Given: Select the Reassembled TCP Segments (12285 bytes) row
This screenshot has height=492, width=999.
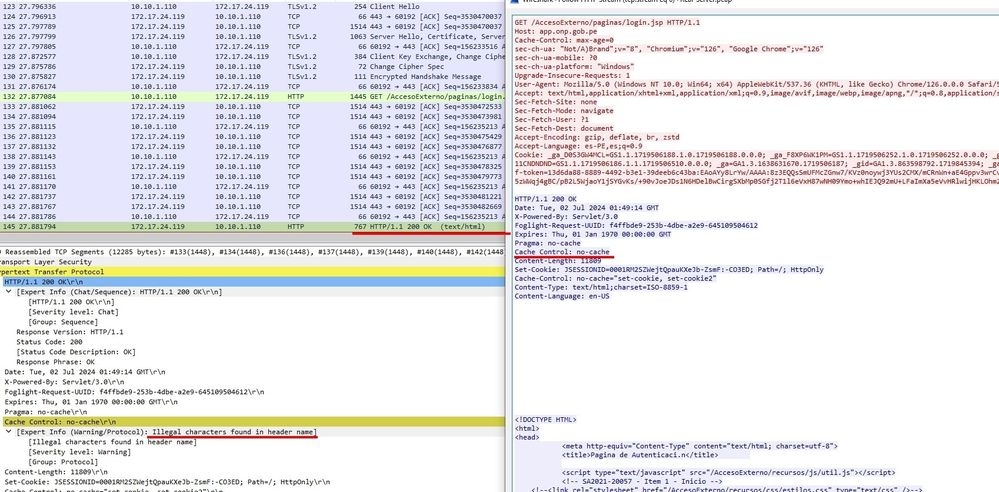Looking at the screenshot, I should [x=252, y=252].
